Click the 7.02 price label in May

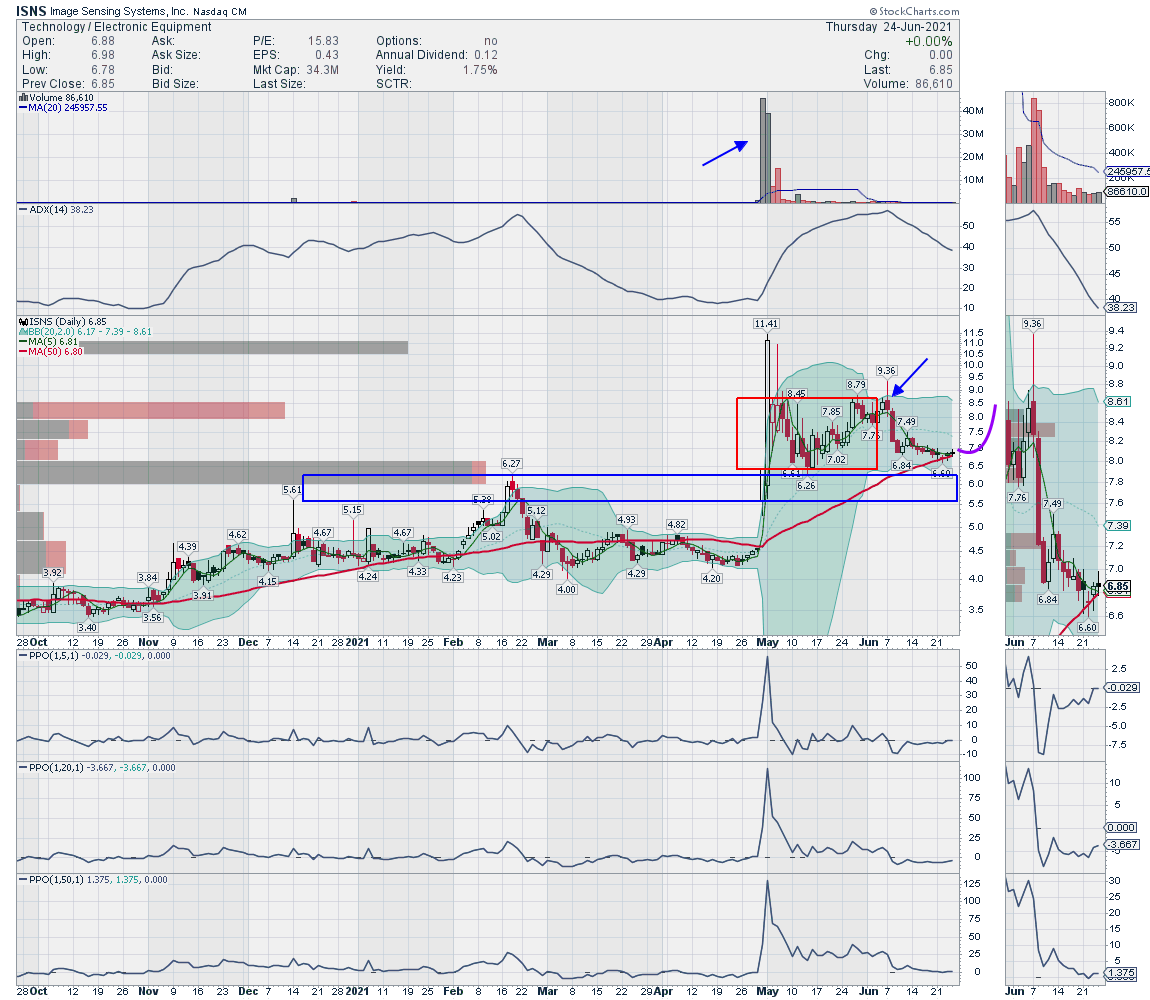tap(836, 459)
